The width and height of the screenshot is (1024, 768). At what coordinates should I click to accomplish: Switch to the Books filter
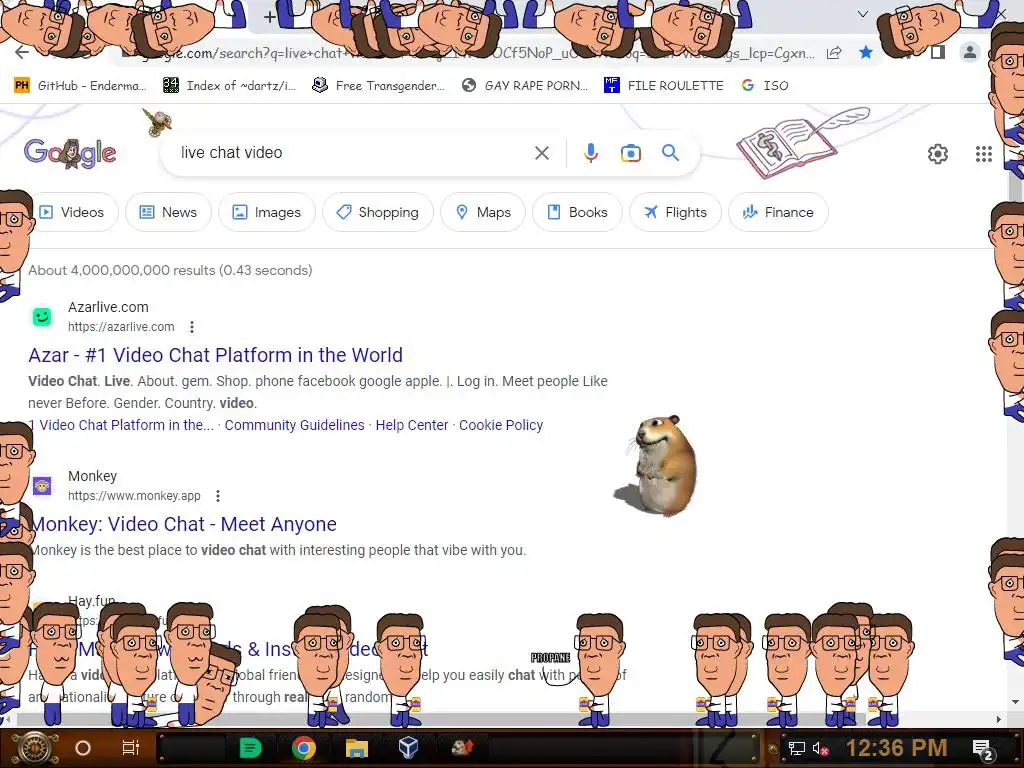(577, 212)
